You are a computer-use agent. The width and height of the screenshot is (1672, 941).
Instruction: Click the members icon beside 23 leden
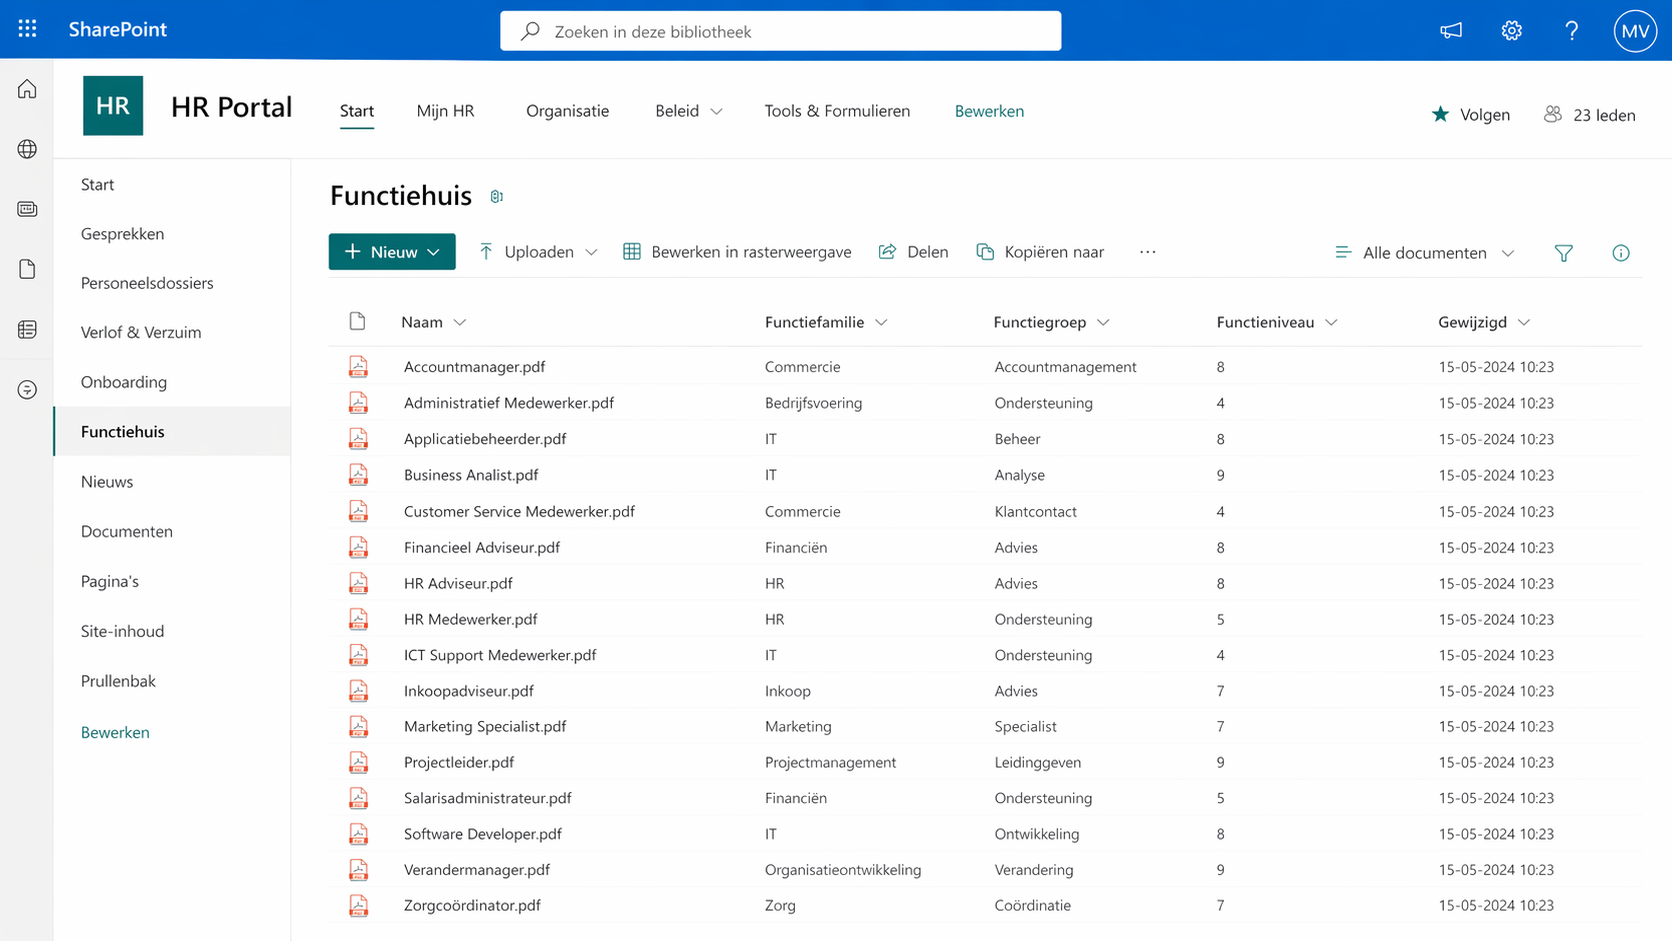(x=1552, y=114)
